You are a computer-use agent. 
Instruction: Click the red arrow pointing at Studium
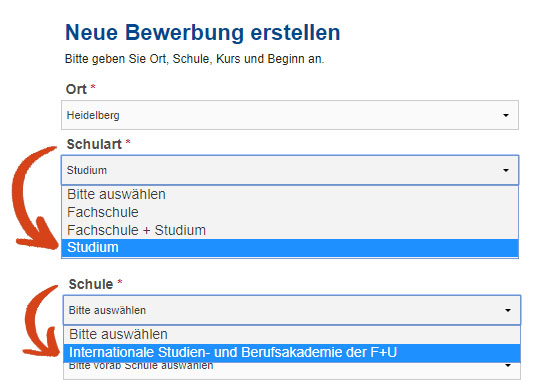(35, 198)
